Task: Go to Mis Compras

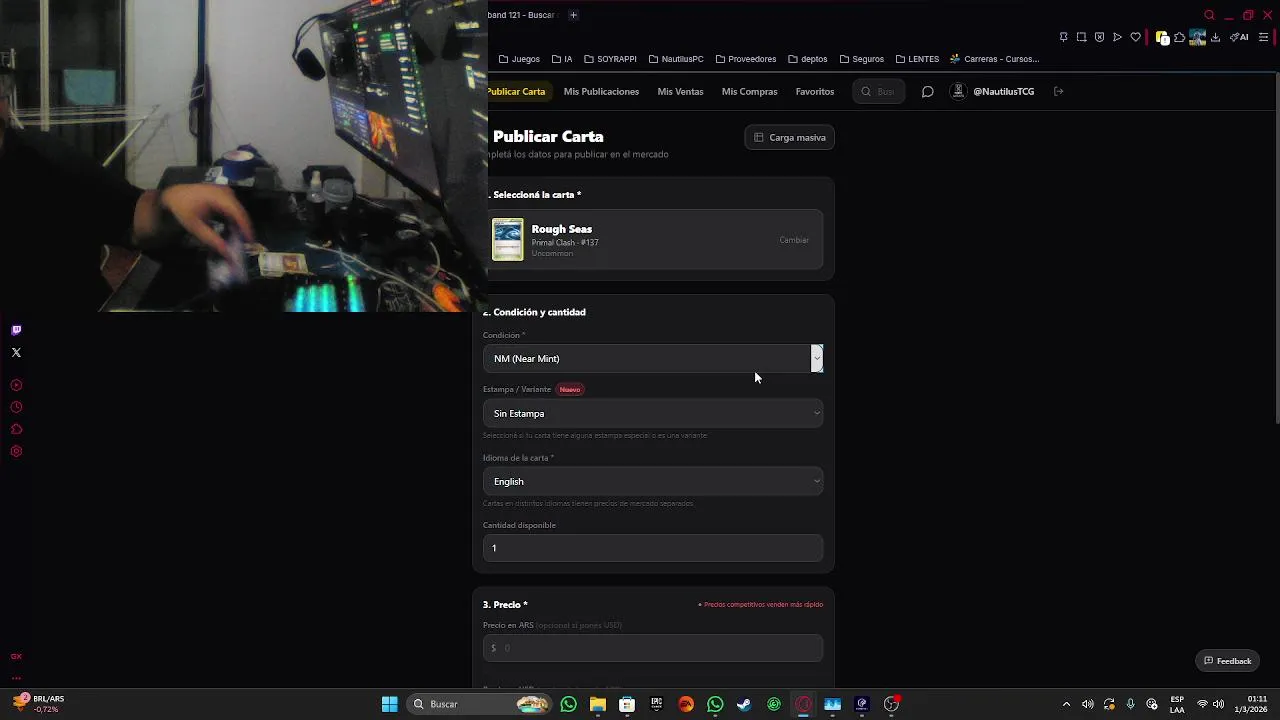Action: click(749, 91)
